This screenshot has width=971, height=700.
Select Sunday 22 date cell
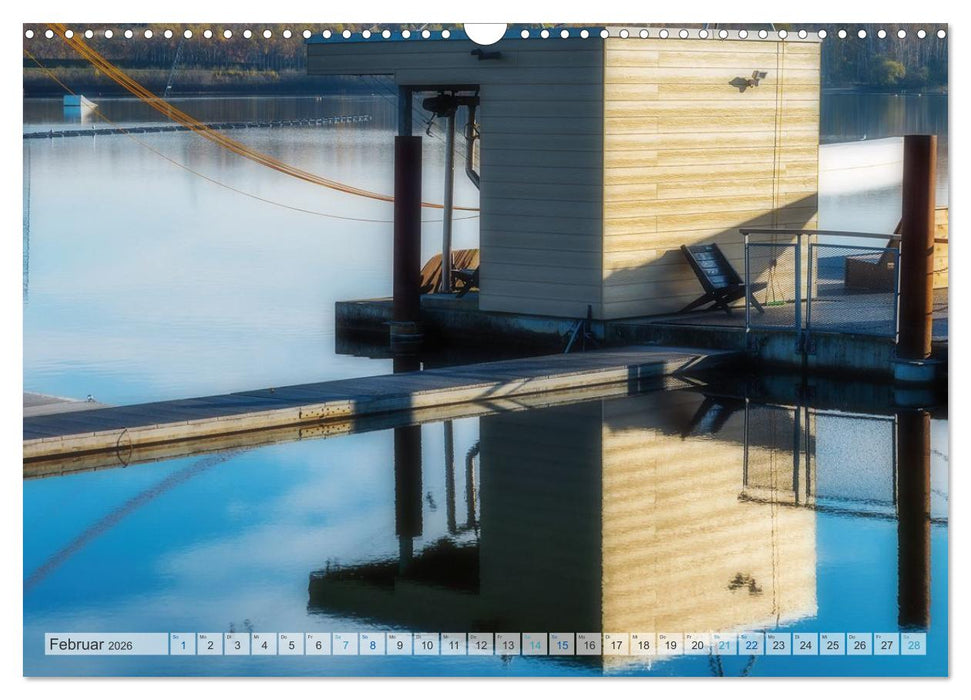point(750,645)
